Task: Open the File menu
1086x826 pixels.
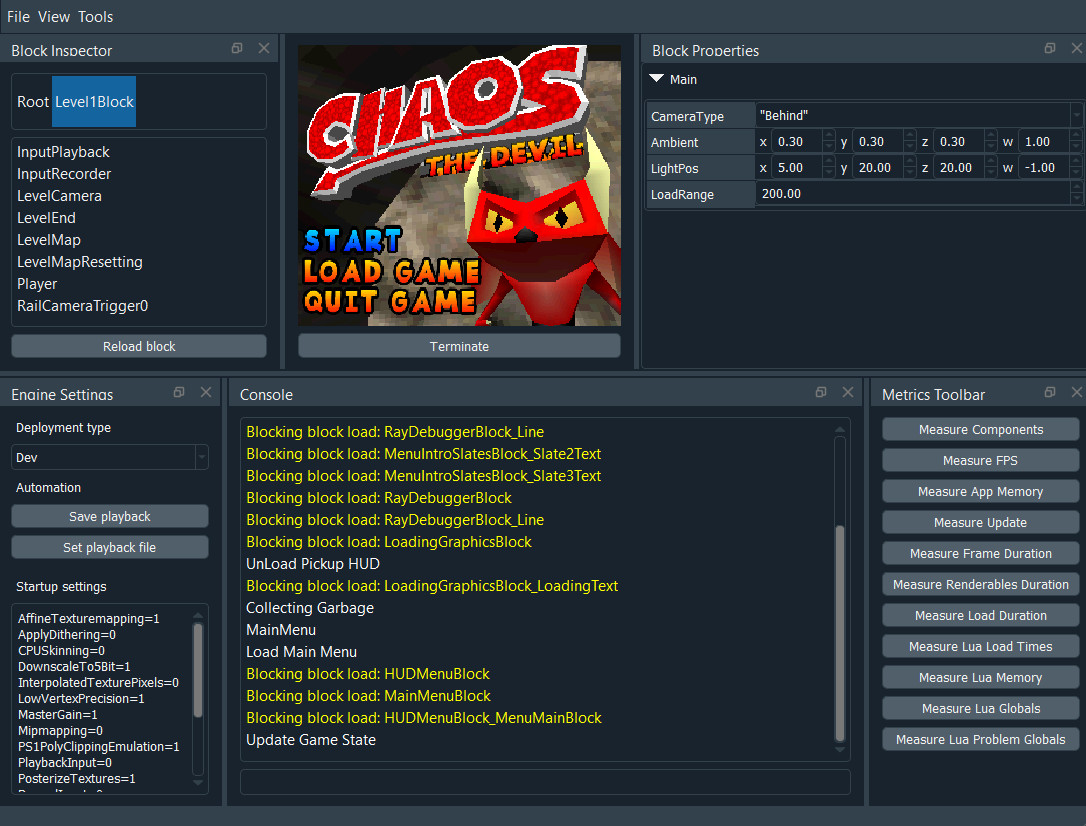Action: pyautogui.click(x=18, y=17)
